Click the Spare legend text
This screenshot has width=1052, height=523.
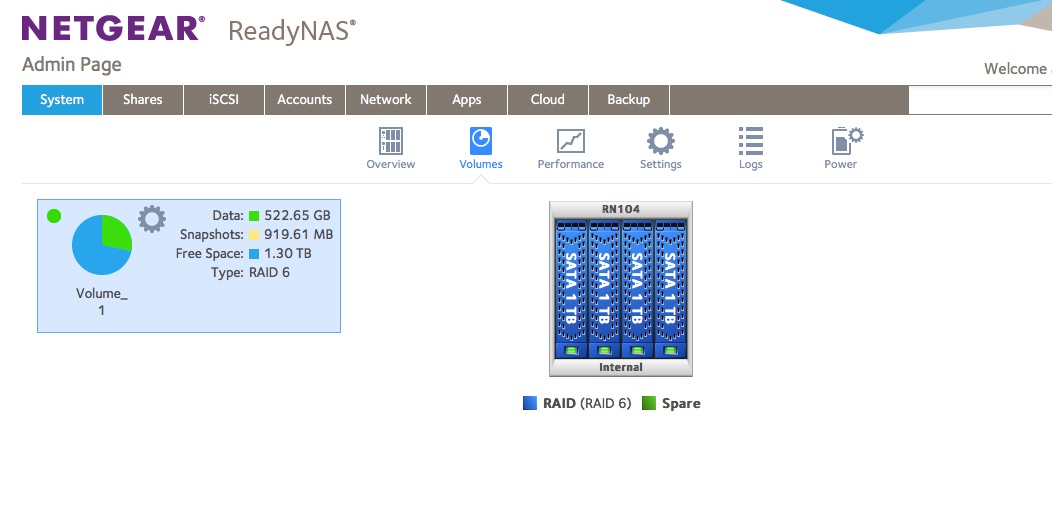(x=681, y=404)
